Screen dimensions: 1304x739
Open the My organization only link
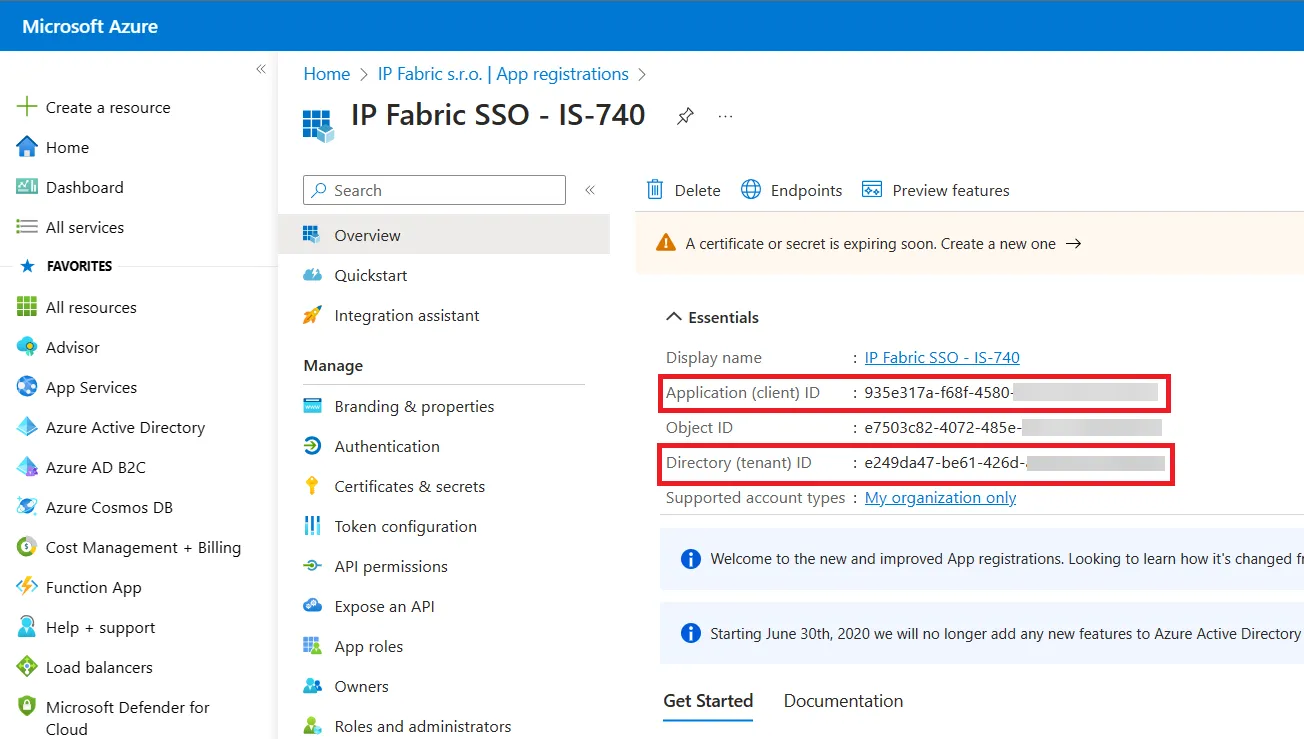[940, 498]
